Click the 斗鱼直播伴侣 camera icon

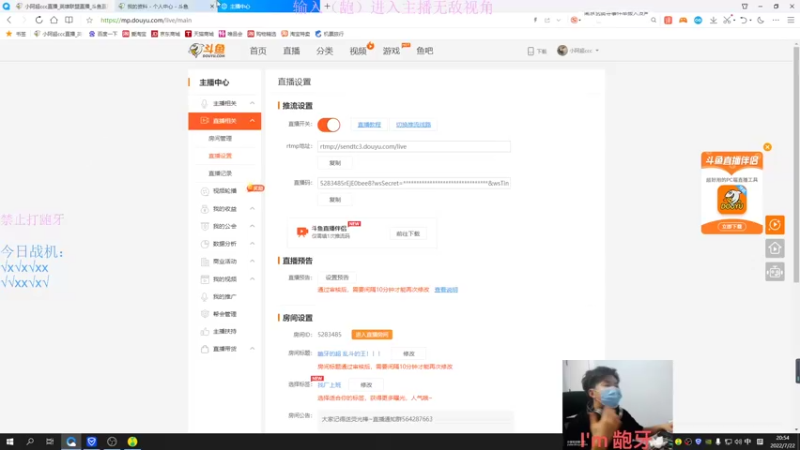302,232
